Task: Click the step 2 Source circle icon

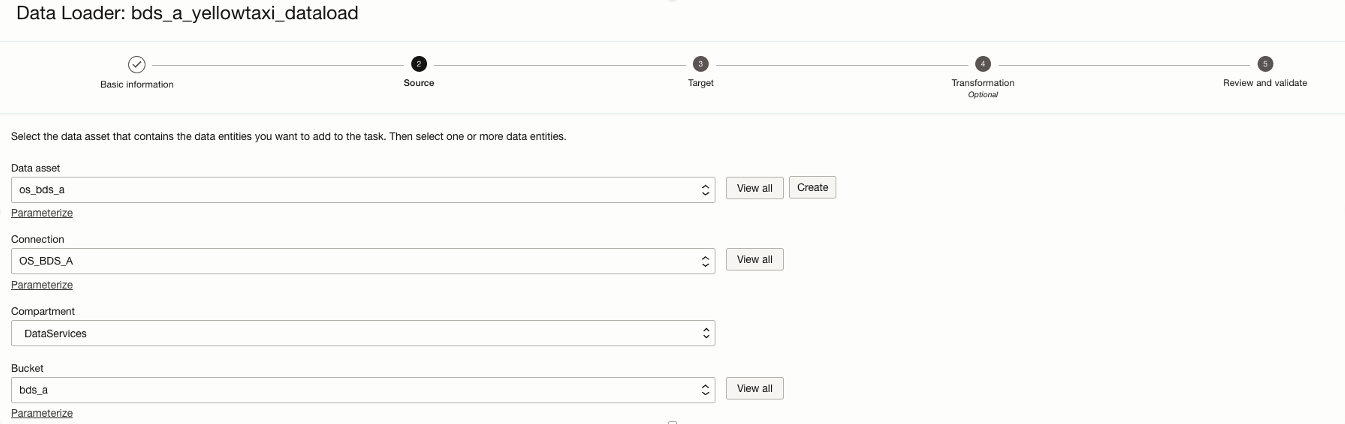Action: [x=418, y=63]
